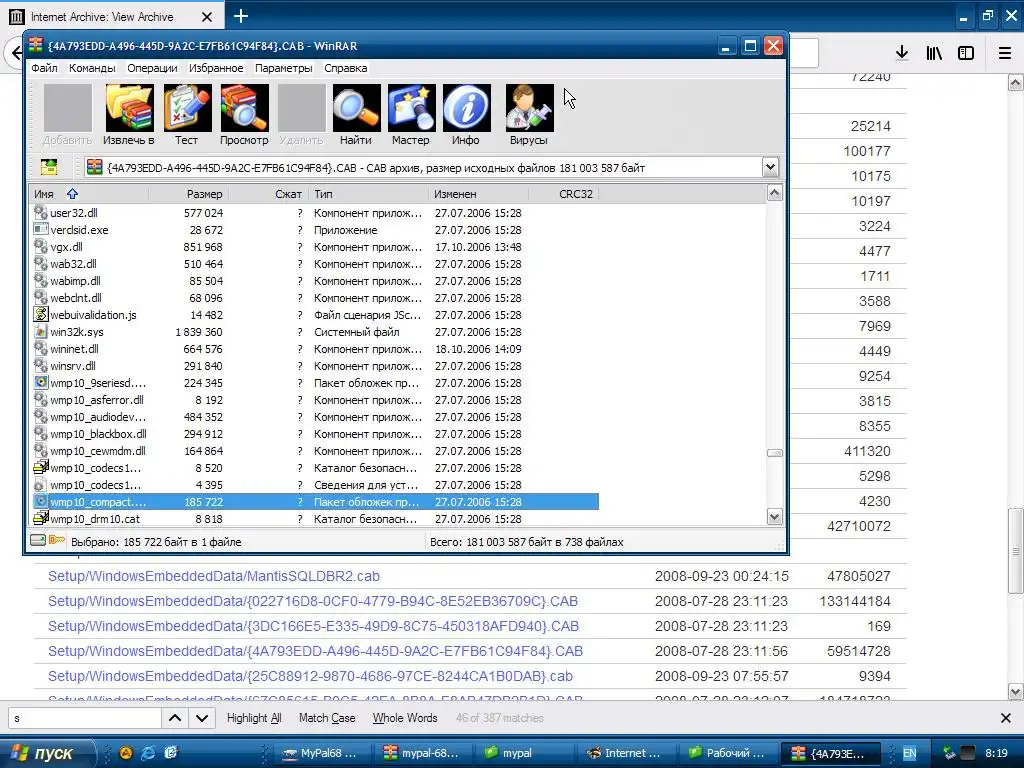This screenshot has height=768, width=1024.
Task: Sort file list by Размер column
Action: [189, 194]
